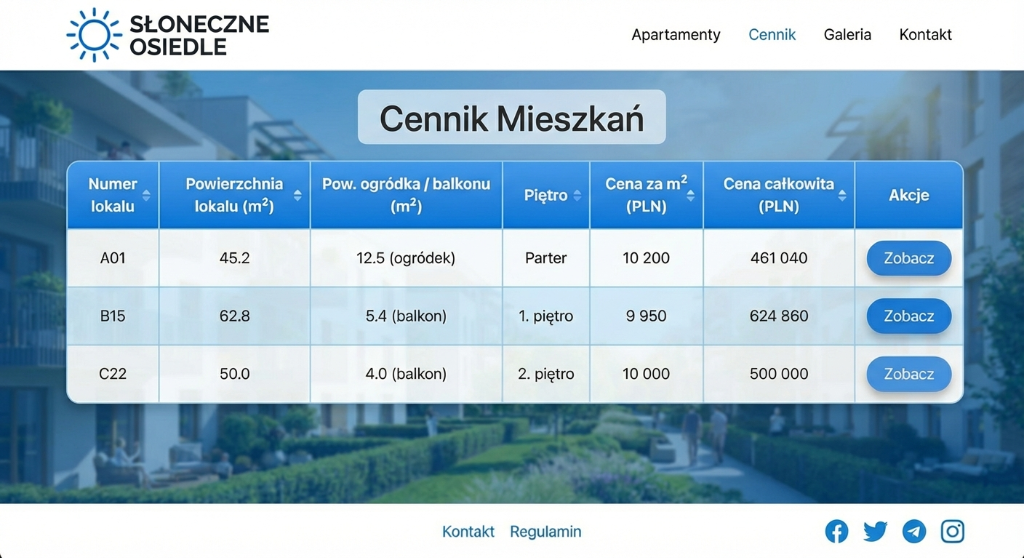Sort by Piętro column arrows
The height and width of the screenshot is (558, 1024).
[x=577, y=195]
